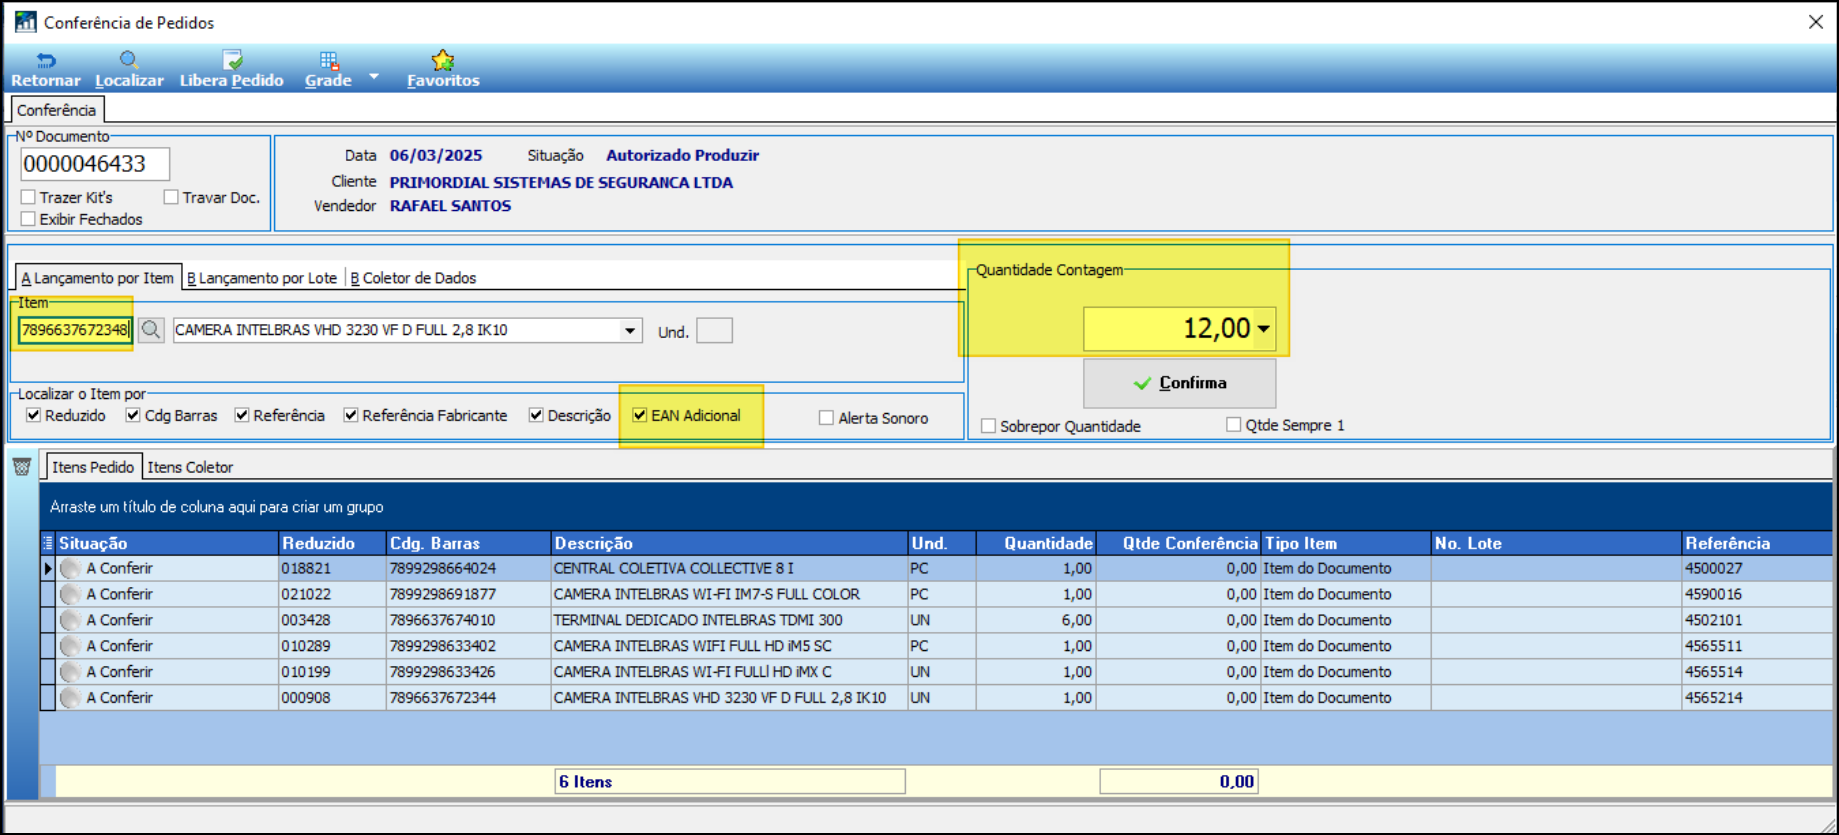Click the app icon in the title bar
1839x835 pixels.
point(25,21)
